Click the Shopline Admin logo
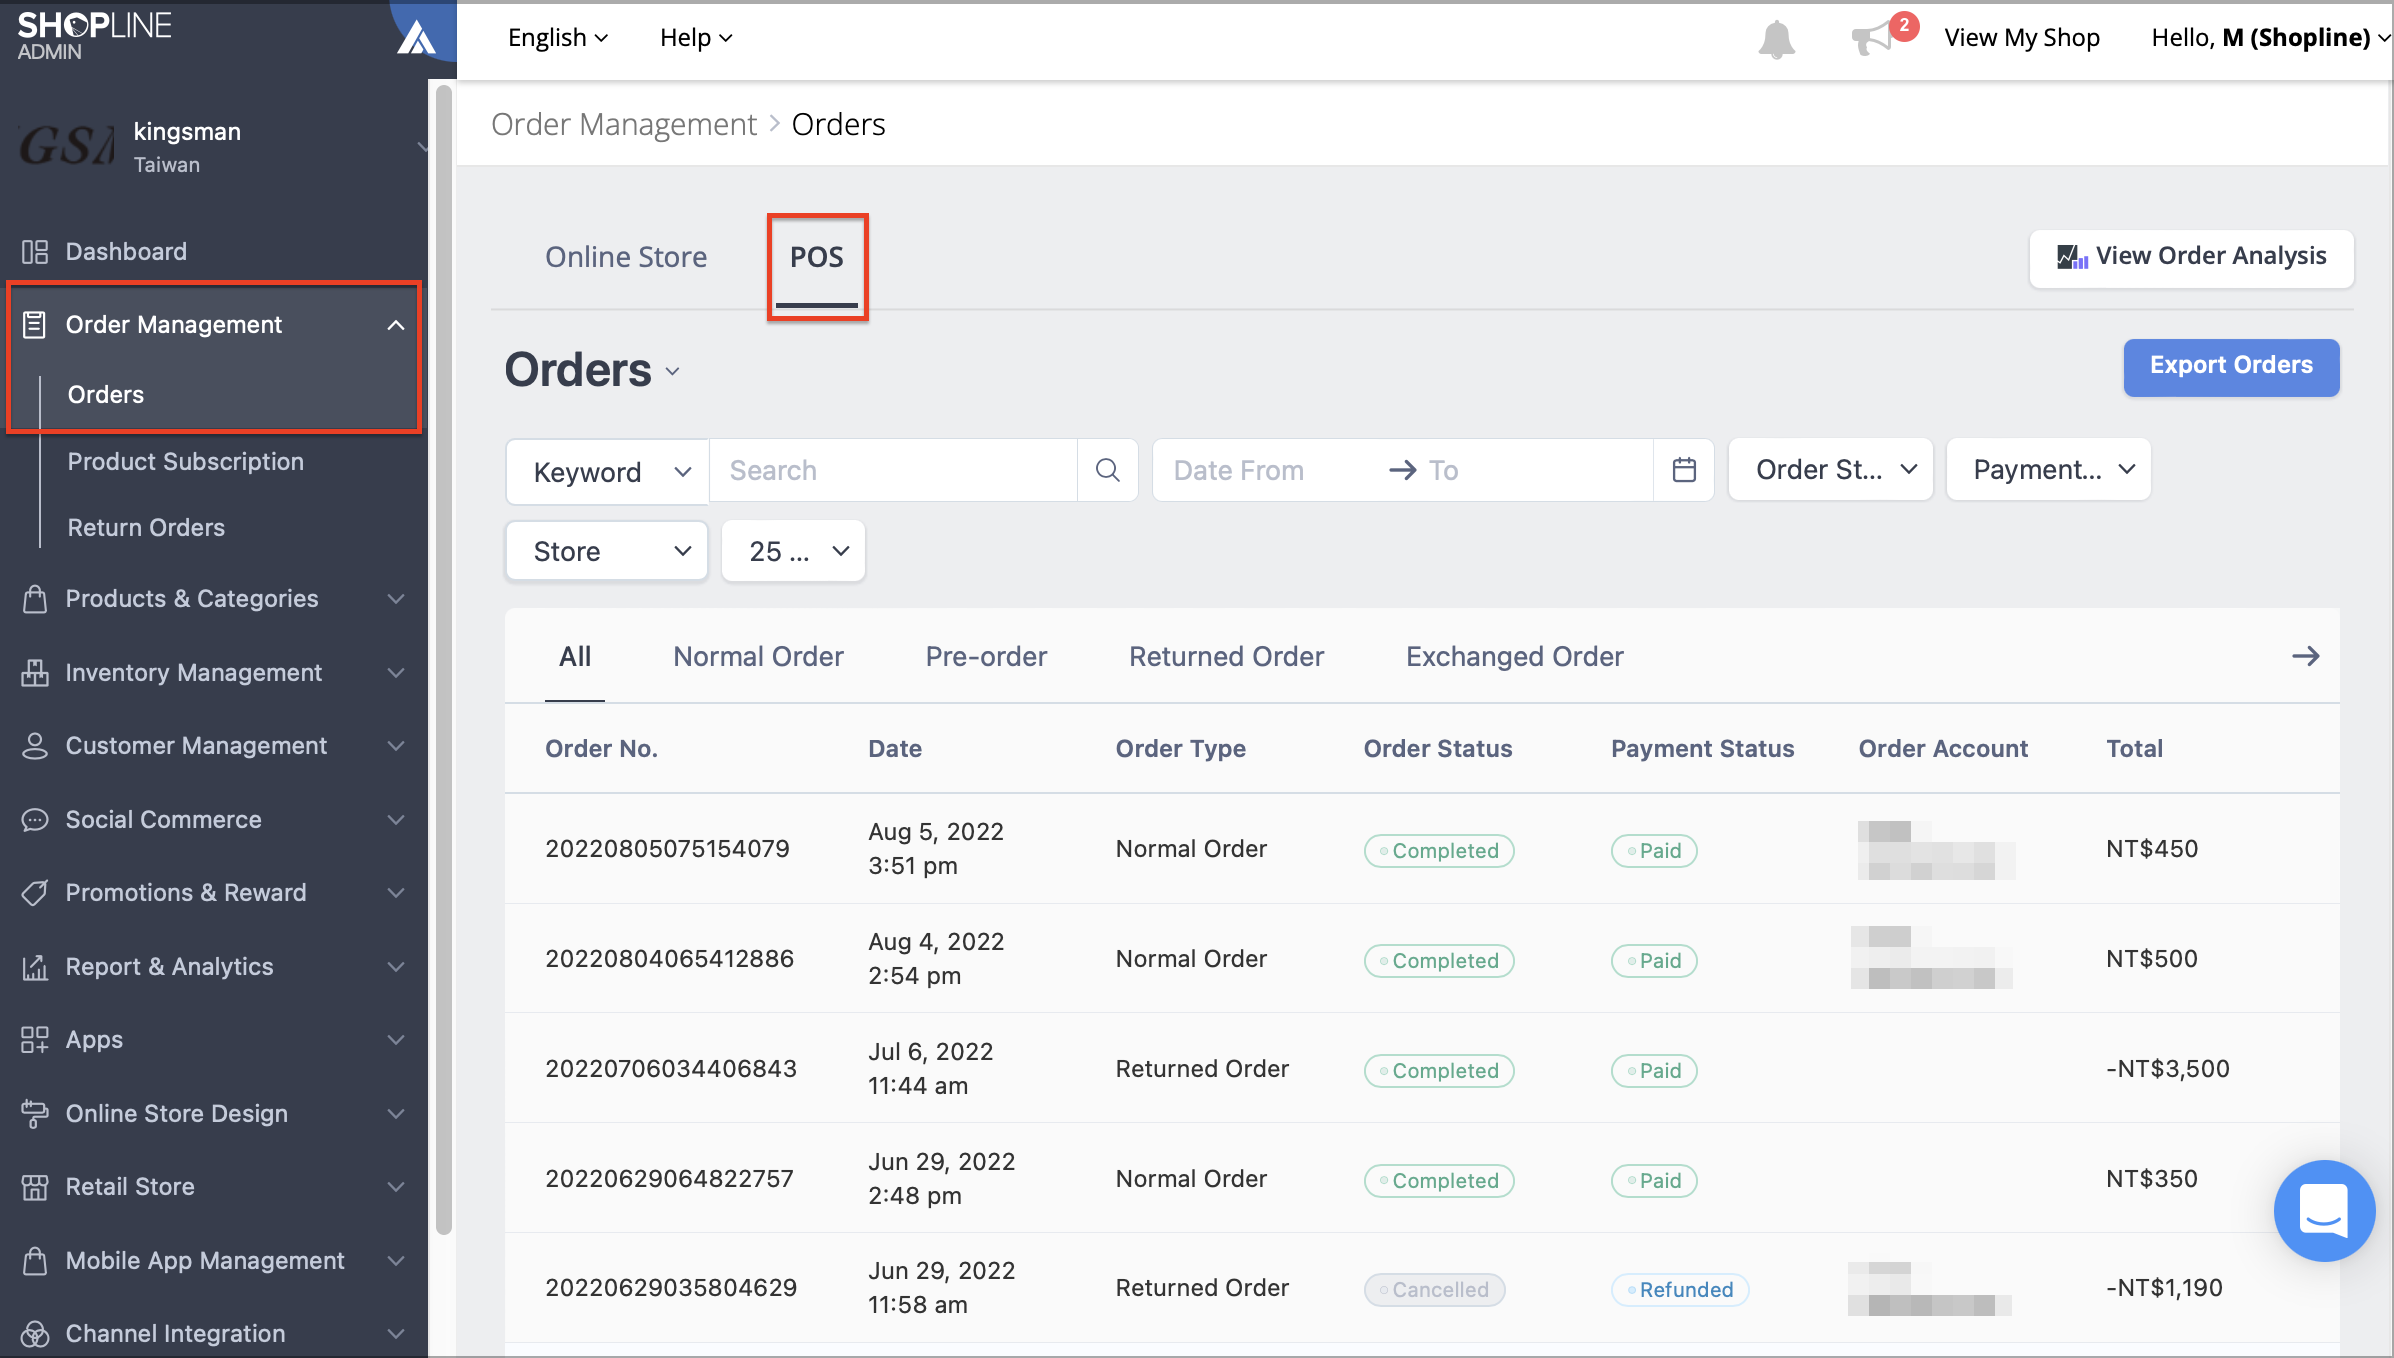2394x1358 pixels. [x=94, y=36]
